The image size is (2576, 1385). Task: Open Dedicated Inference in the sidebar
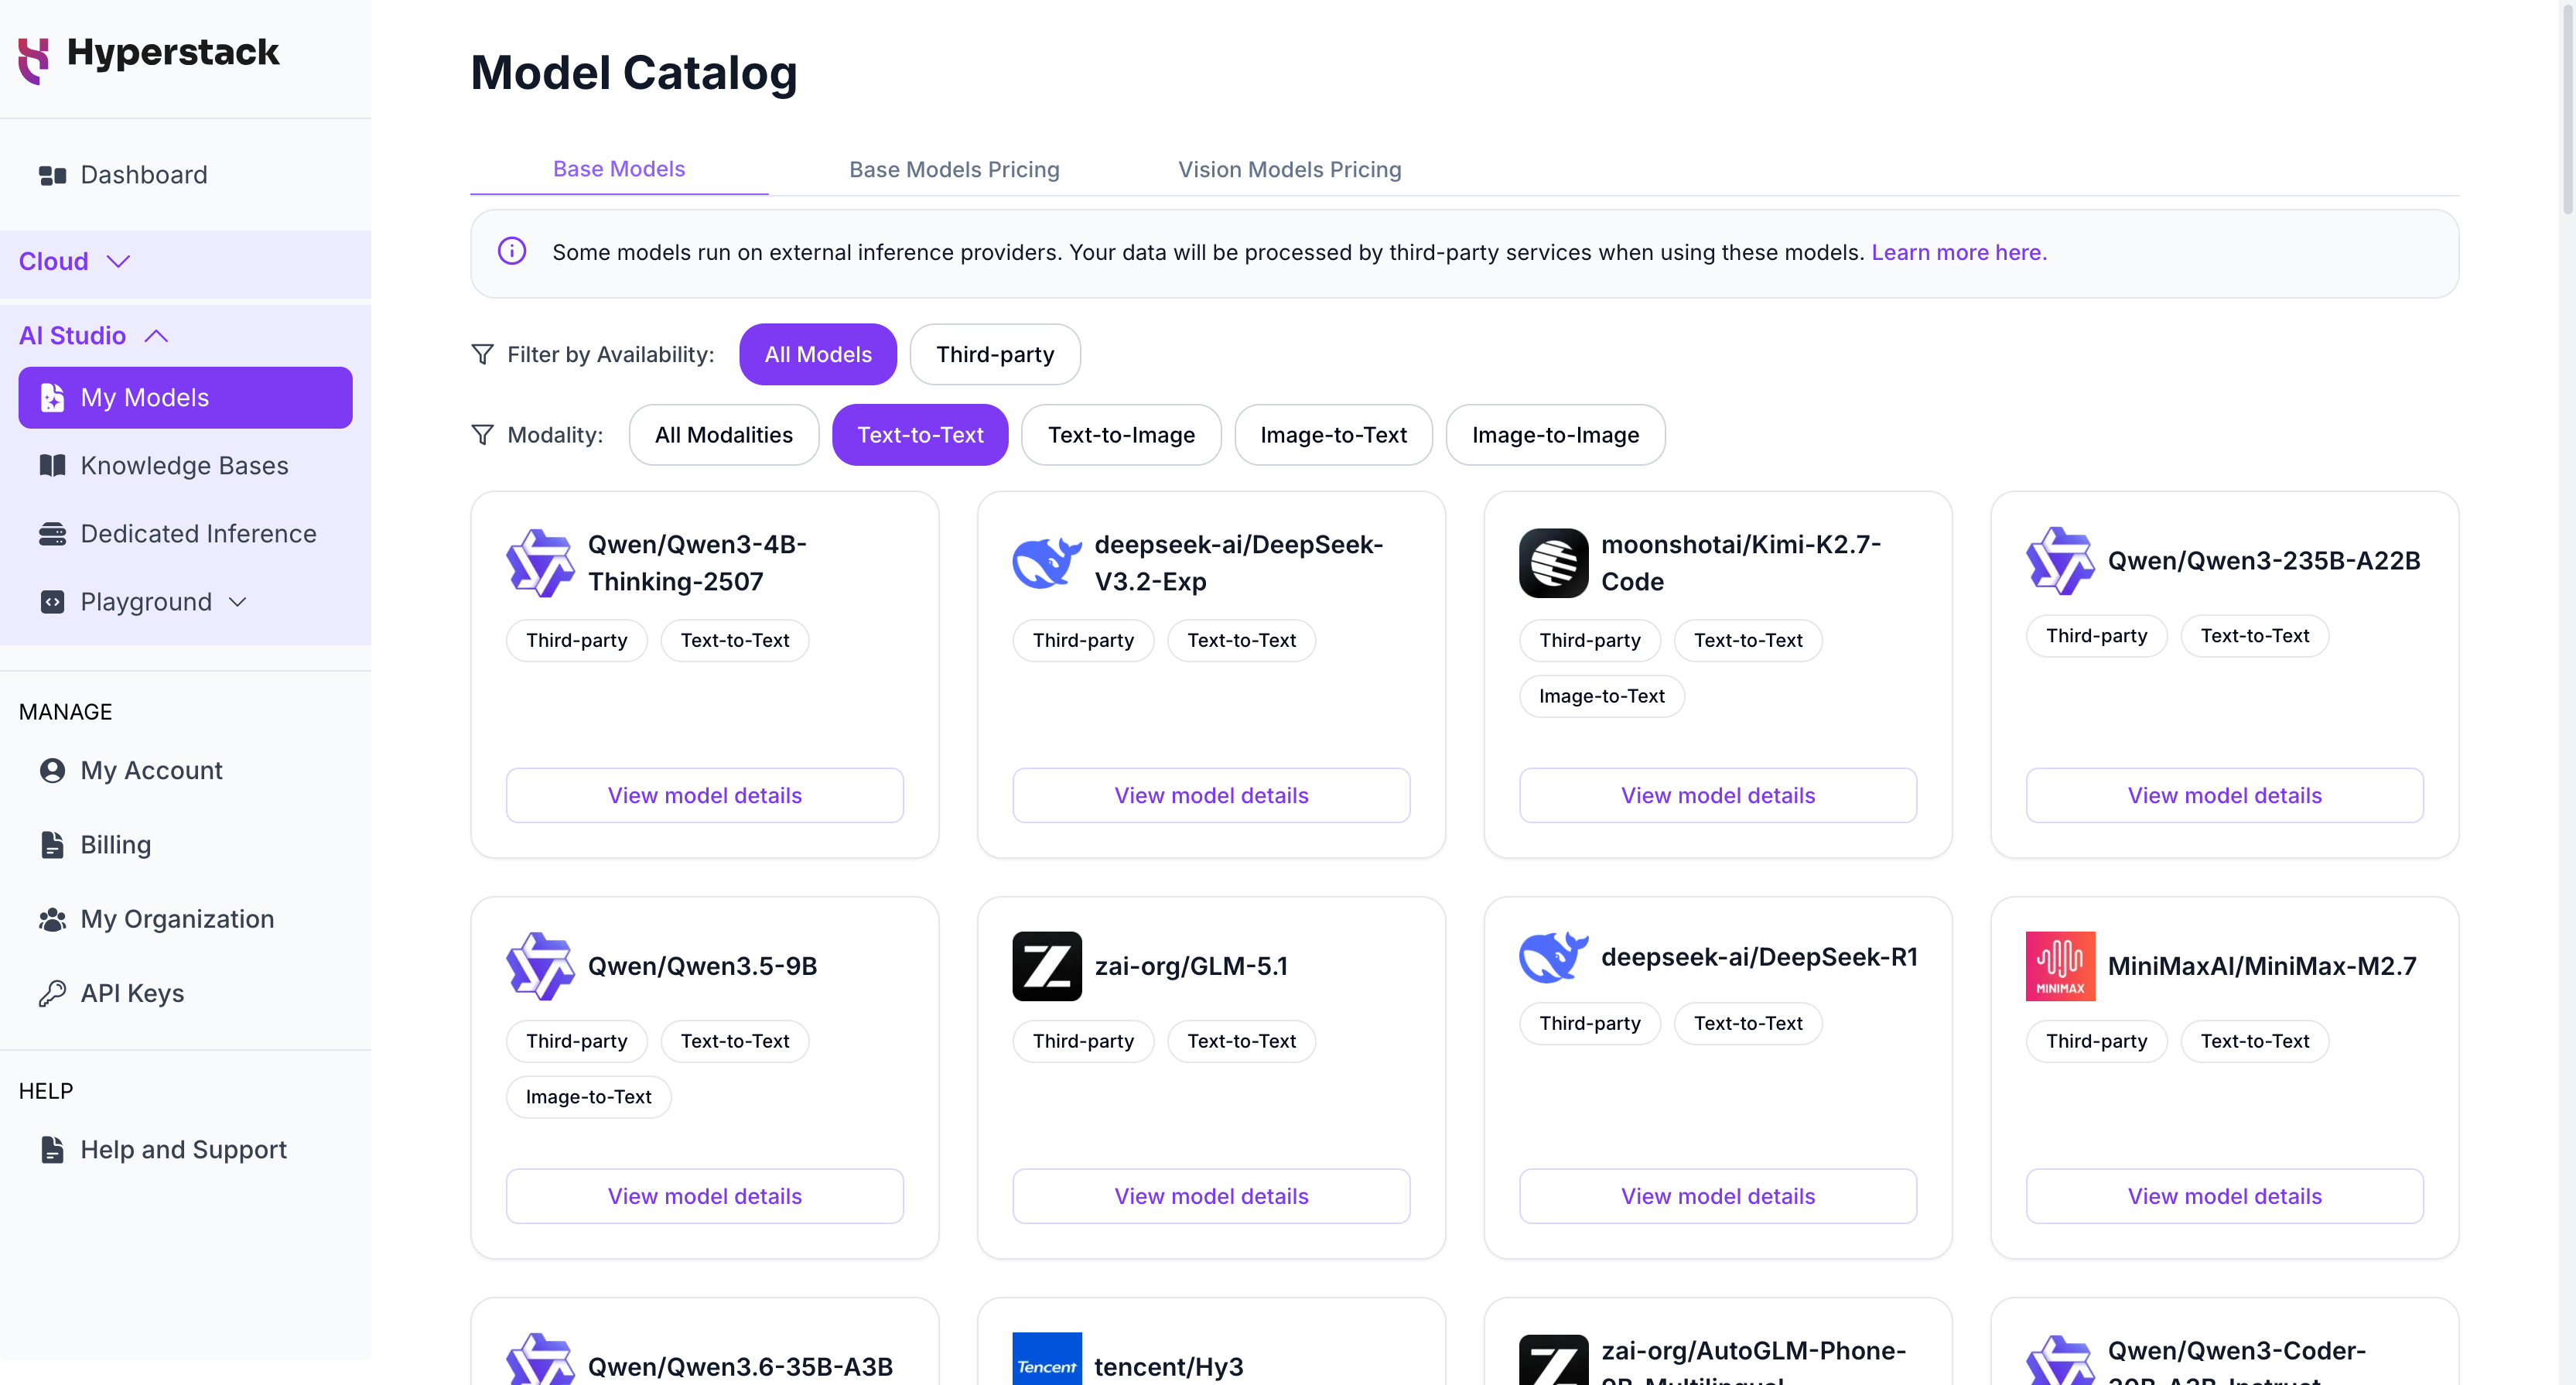point(186,534)
